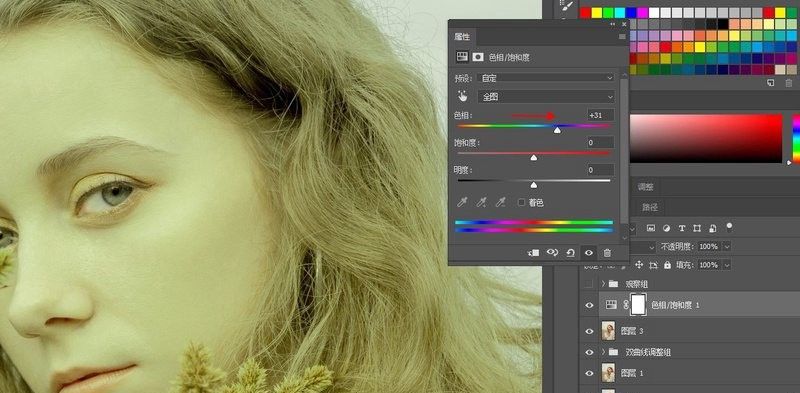The height and width of the screenshot is (393, 800).
Task: Show the hidden 观察组 group
Action: tap(589, 284)
